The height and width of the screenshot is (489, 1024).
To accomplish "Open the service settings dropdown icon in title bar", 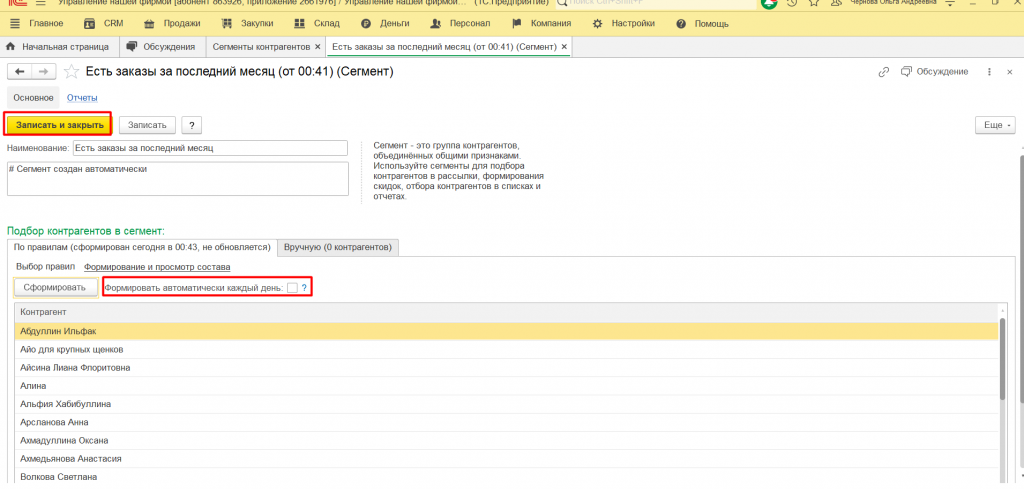I will [x=948, y=3].
